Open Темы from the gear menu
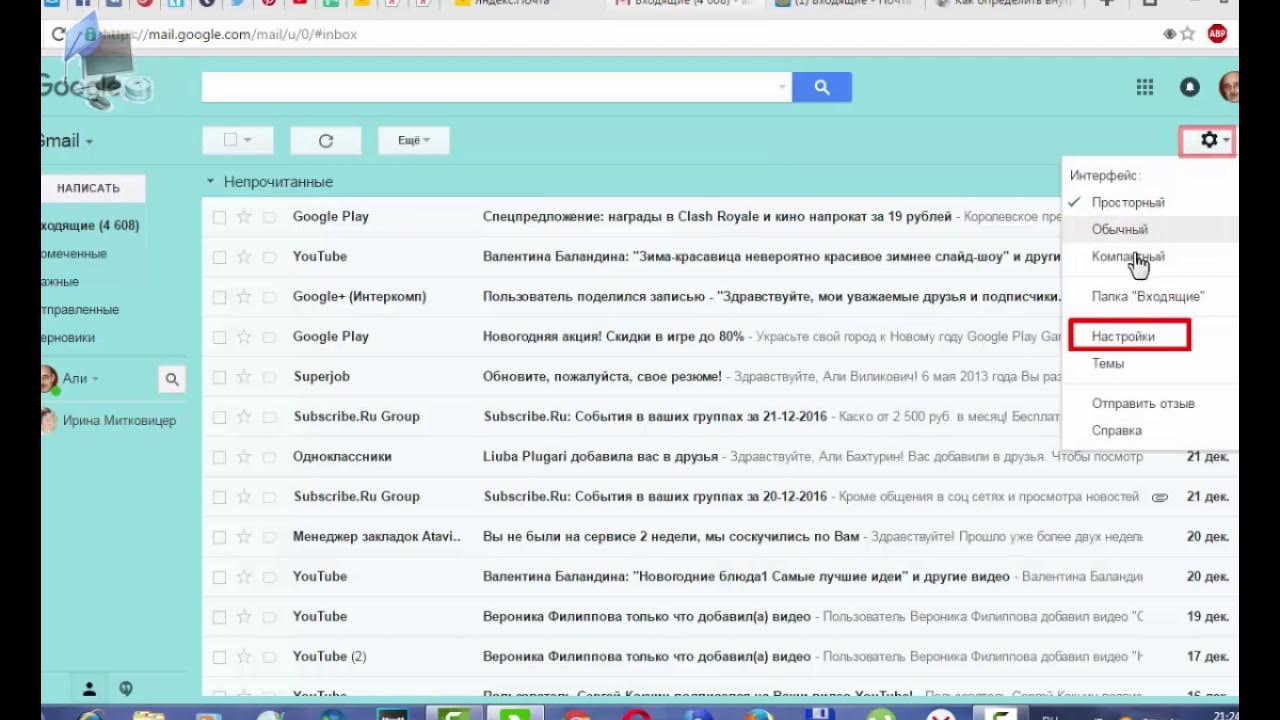This screenshot has height=720, width=1280. click(x=1108, y=363)
